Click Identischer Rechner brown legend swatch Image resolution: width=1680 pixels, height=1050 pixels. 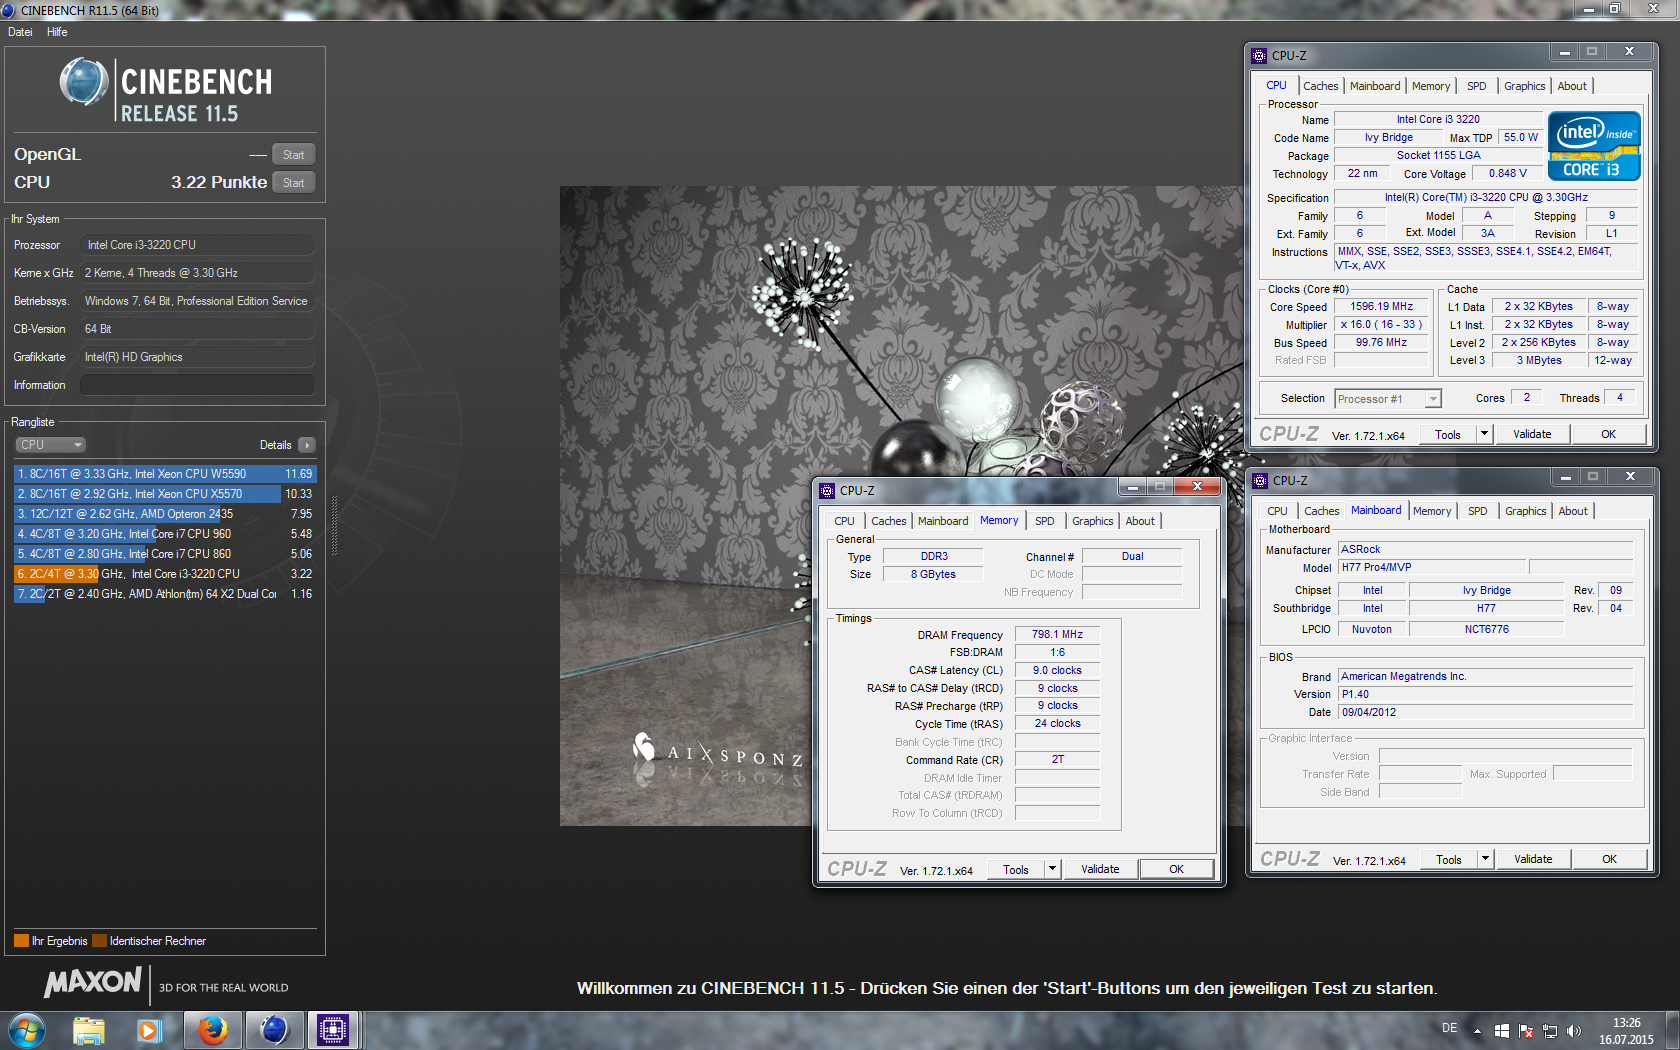pyautogui.click(x=99, y=941)
